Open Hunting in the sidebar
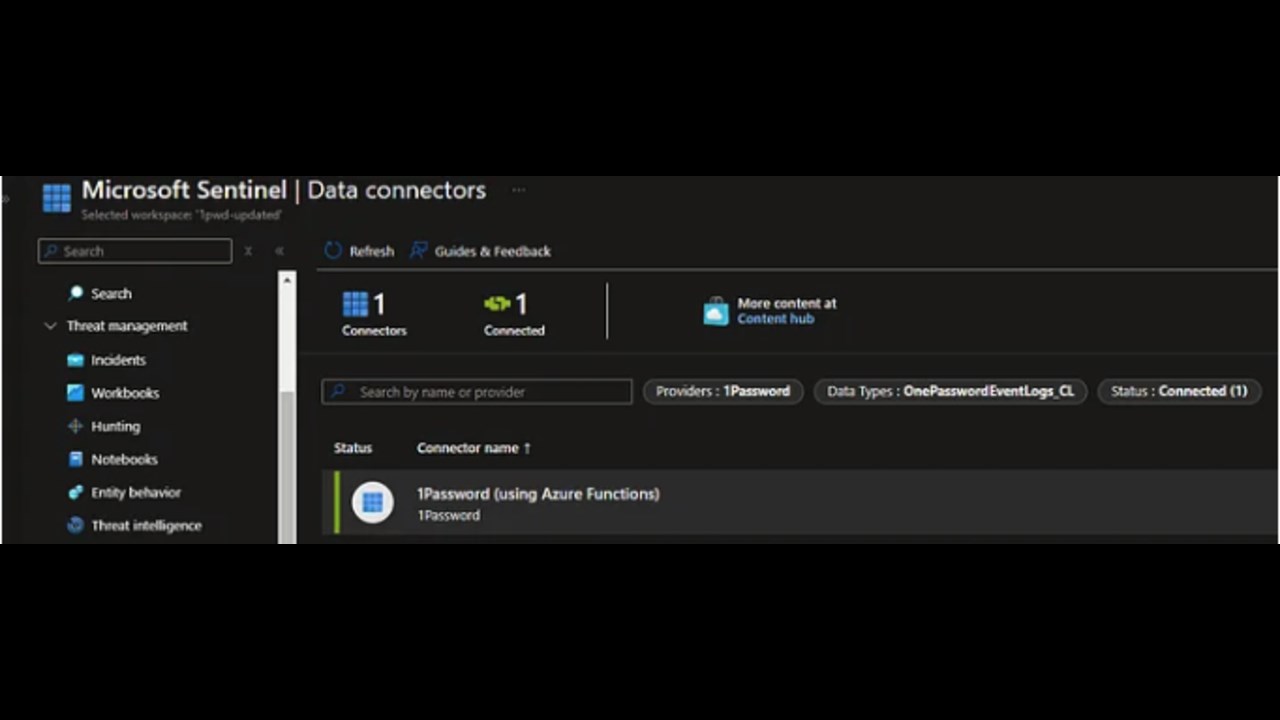The height and width of the screenshot is (720, 1280). [x=115, y=426]
